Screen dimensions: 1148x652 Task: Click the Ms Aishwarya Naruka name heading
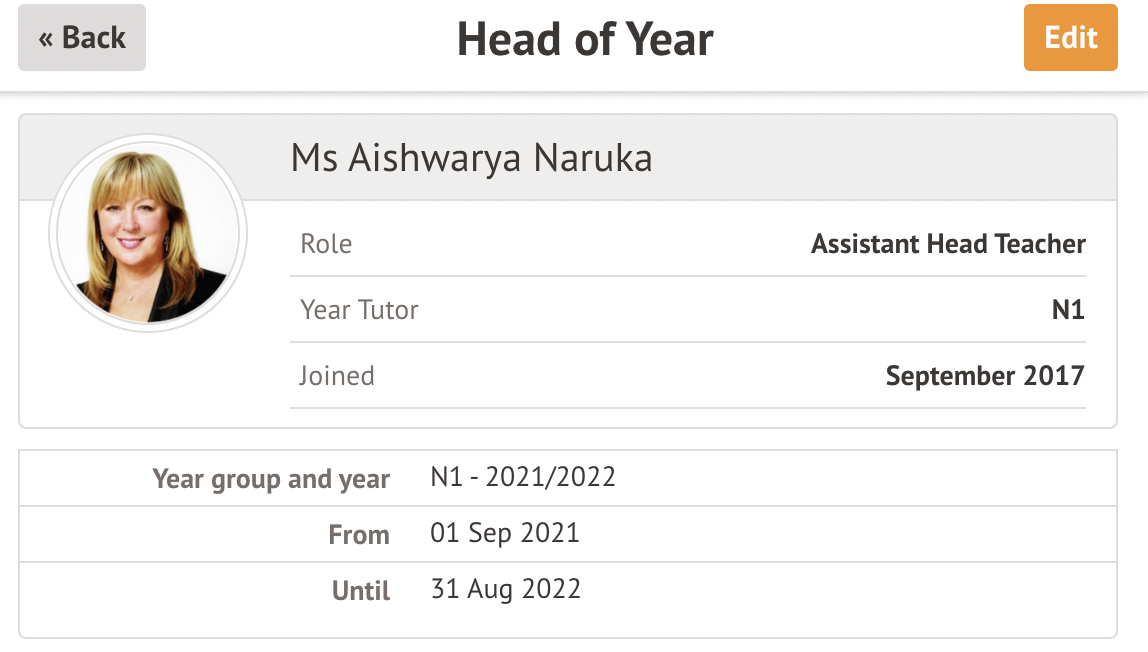[471, 158]
